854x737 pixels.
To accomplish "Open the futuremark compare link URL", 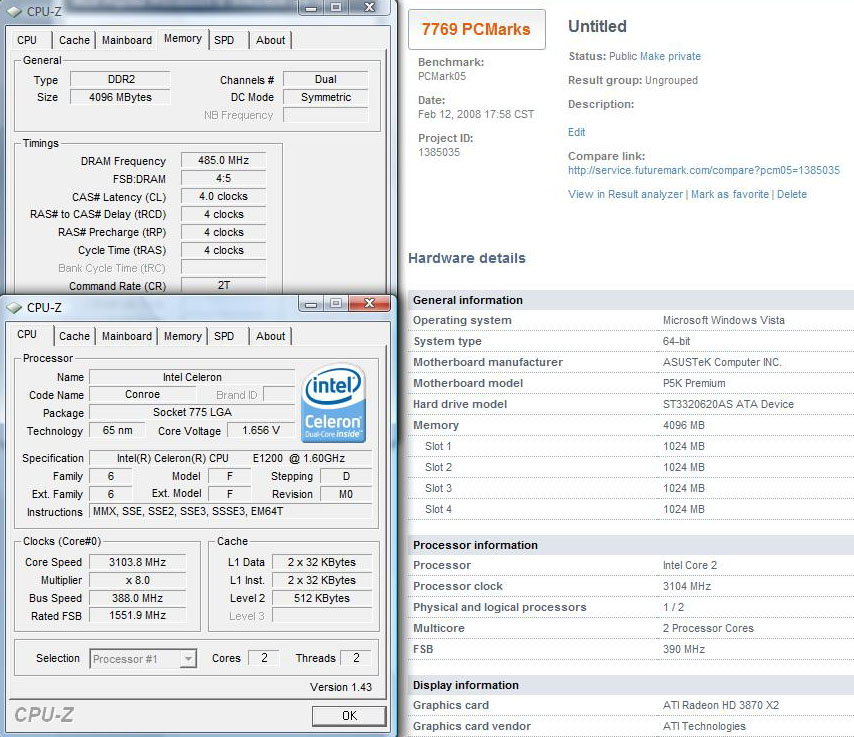I will pos(704,170).
